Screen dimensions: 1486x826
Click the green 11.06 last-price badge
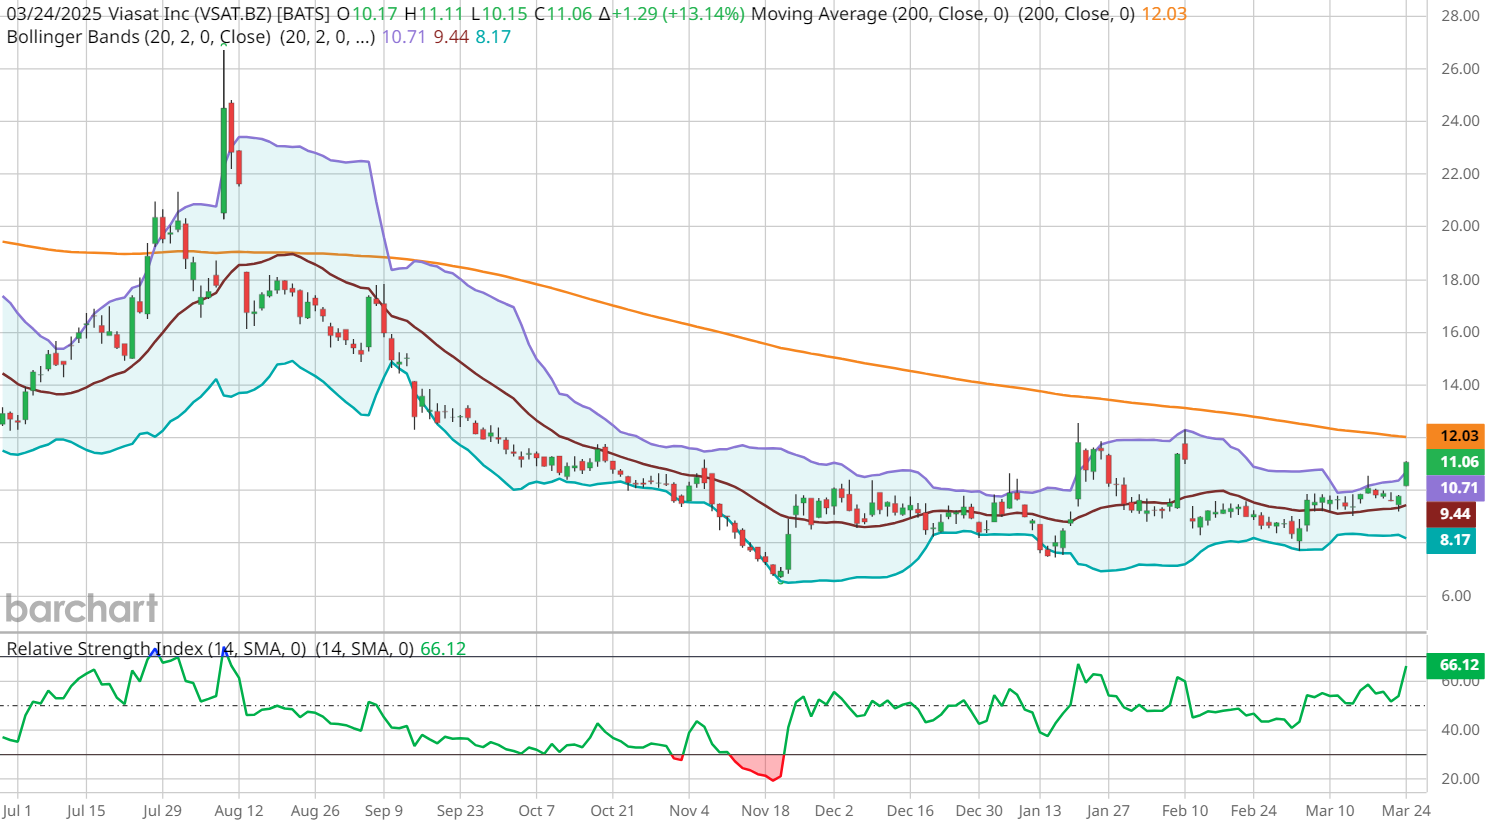click(1458, 462)
